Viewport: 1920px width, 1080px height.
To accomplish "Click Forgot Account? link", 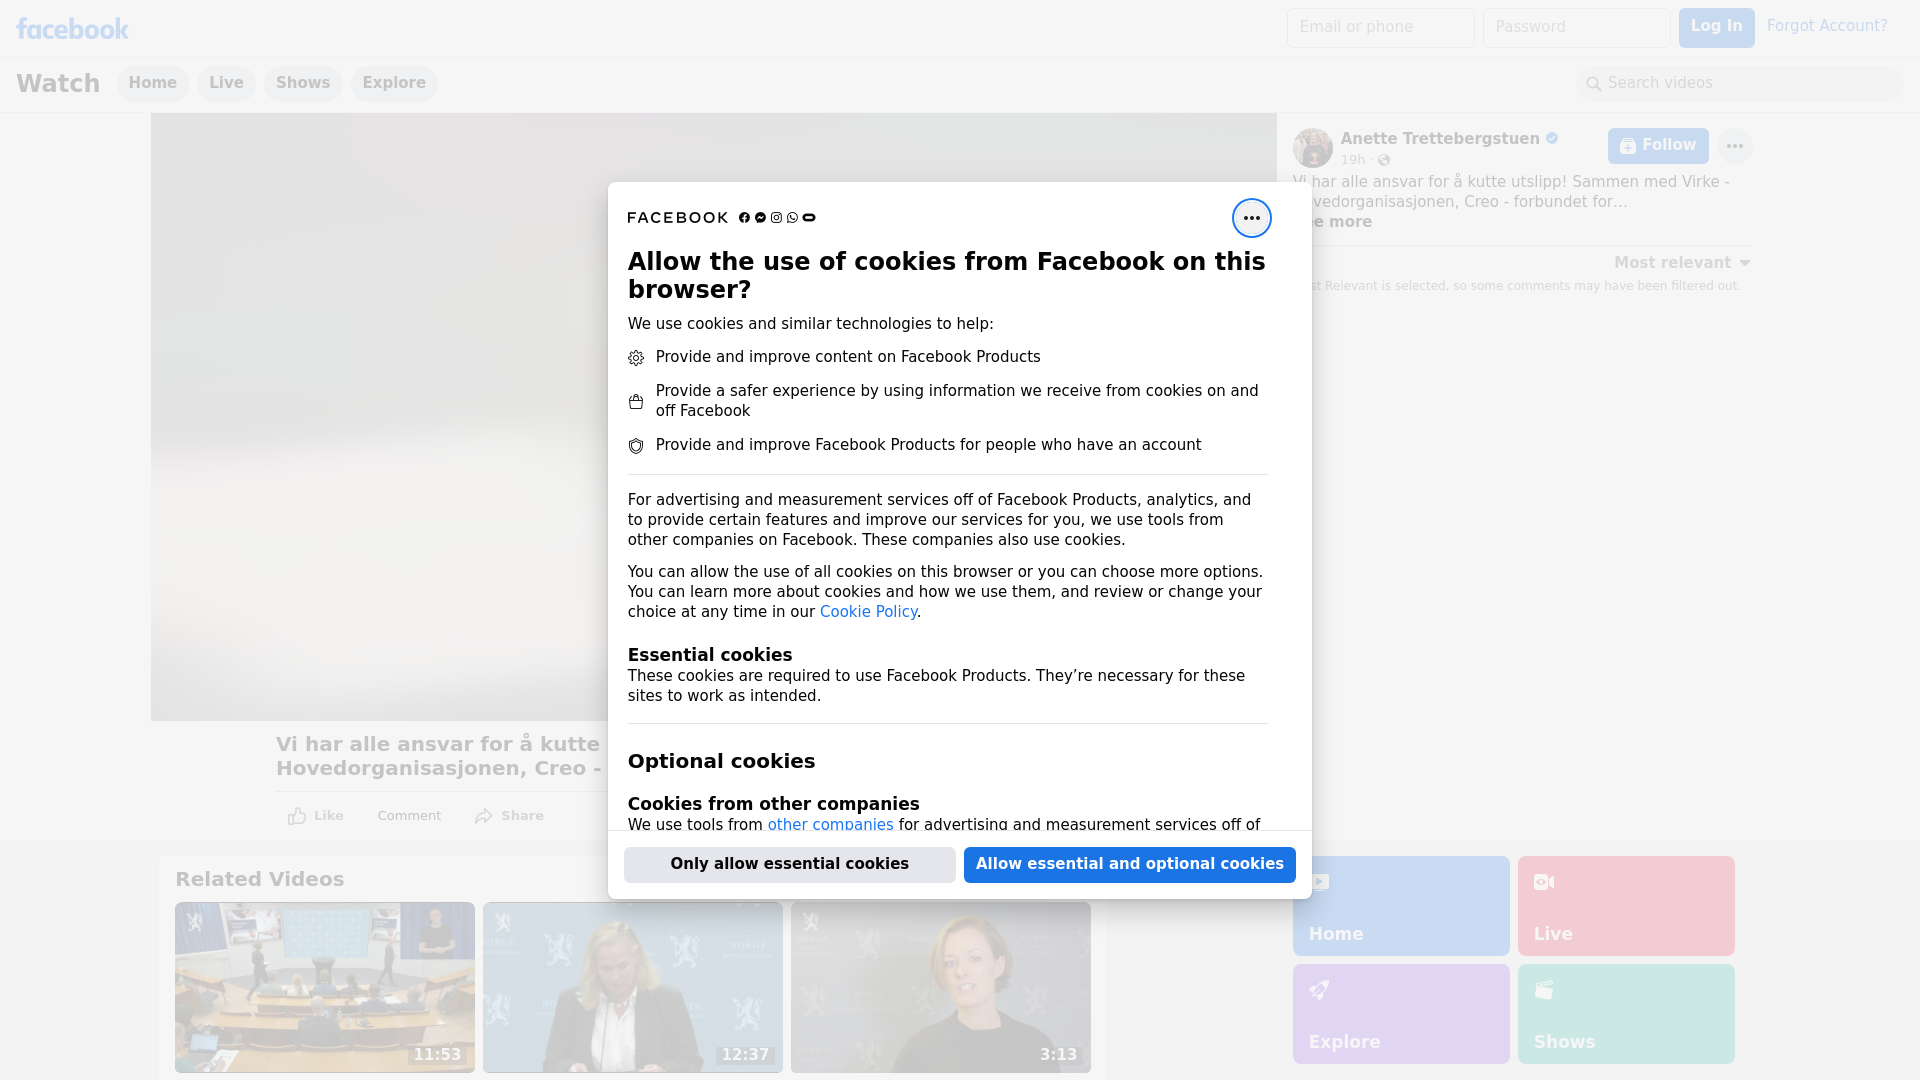I will point(1827,26).
